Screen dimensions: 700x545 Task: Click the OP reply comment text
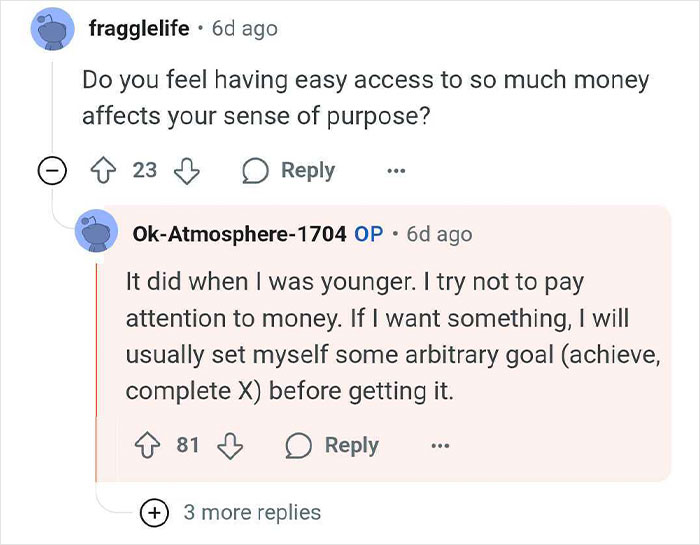coord(393,337)
